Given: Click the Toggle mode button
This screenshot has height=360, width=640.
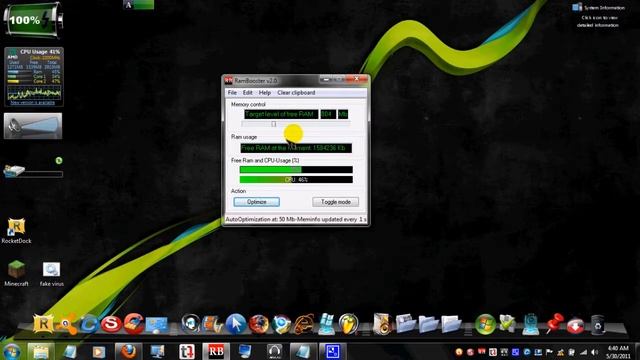Looking at the screenshot, I should pos(336,202).
